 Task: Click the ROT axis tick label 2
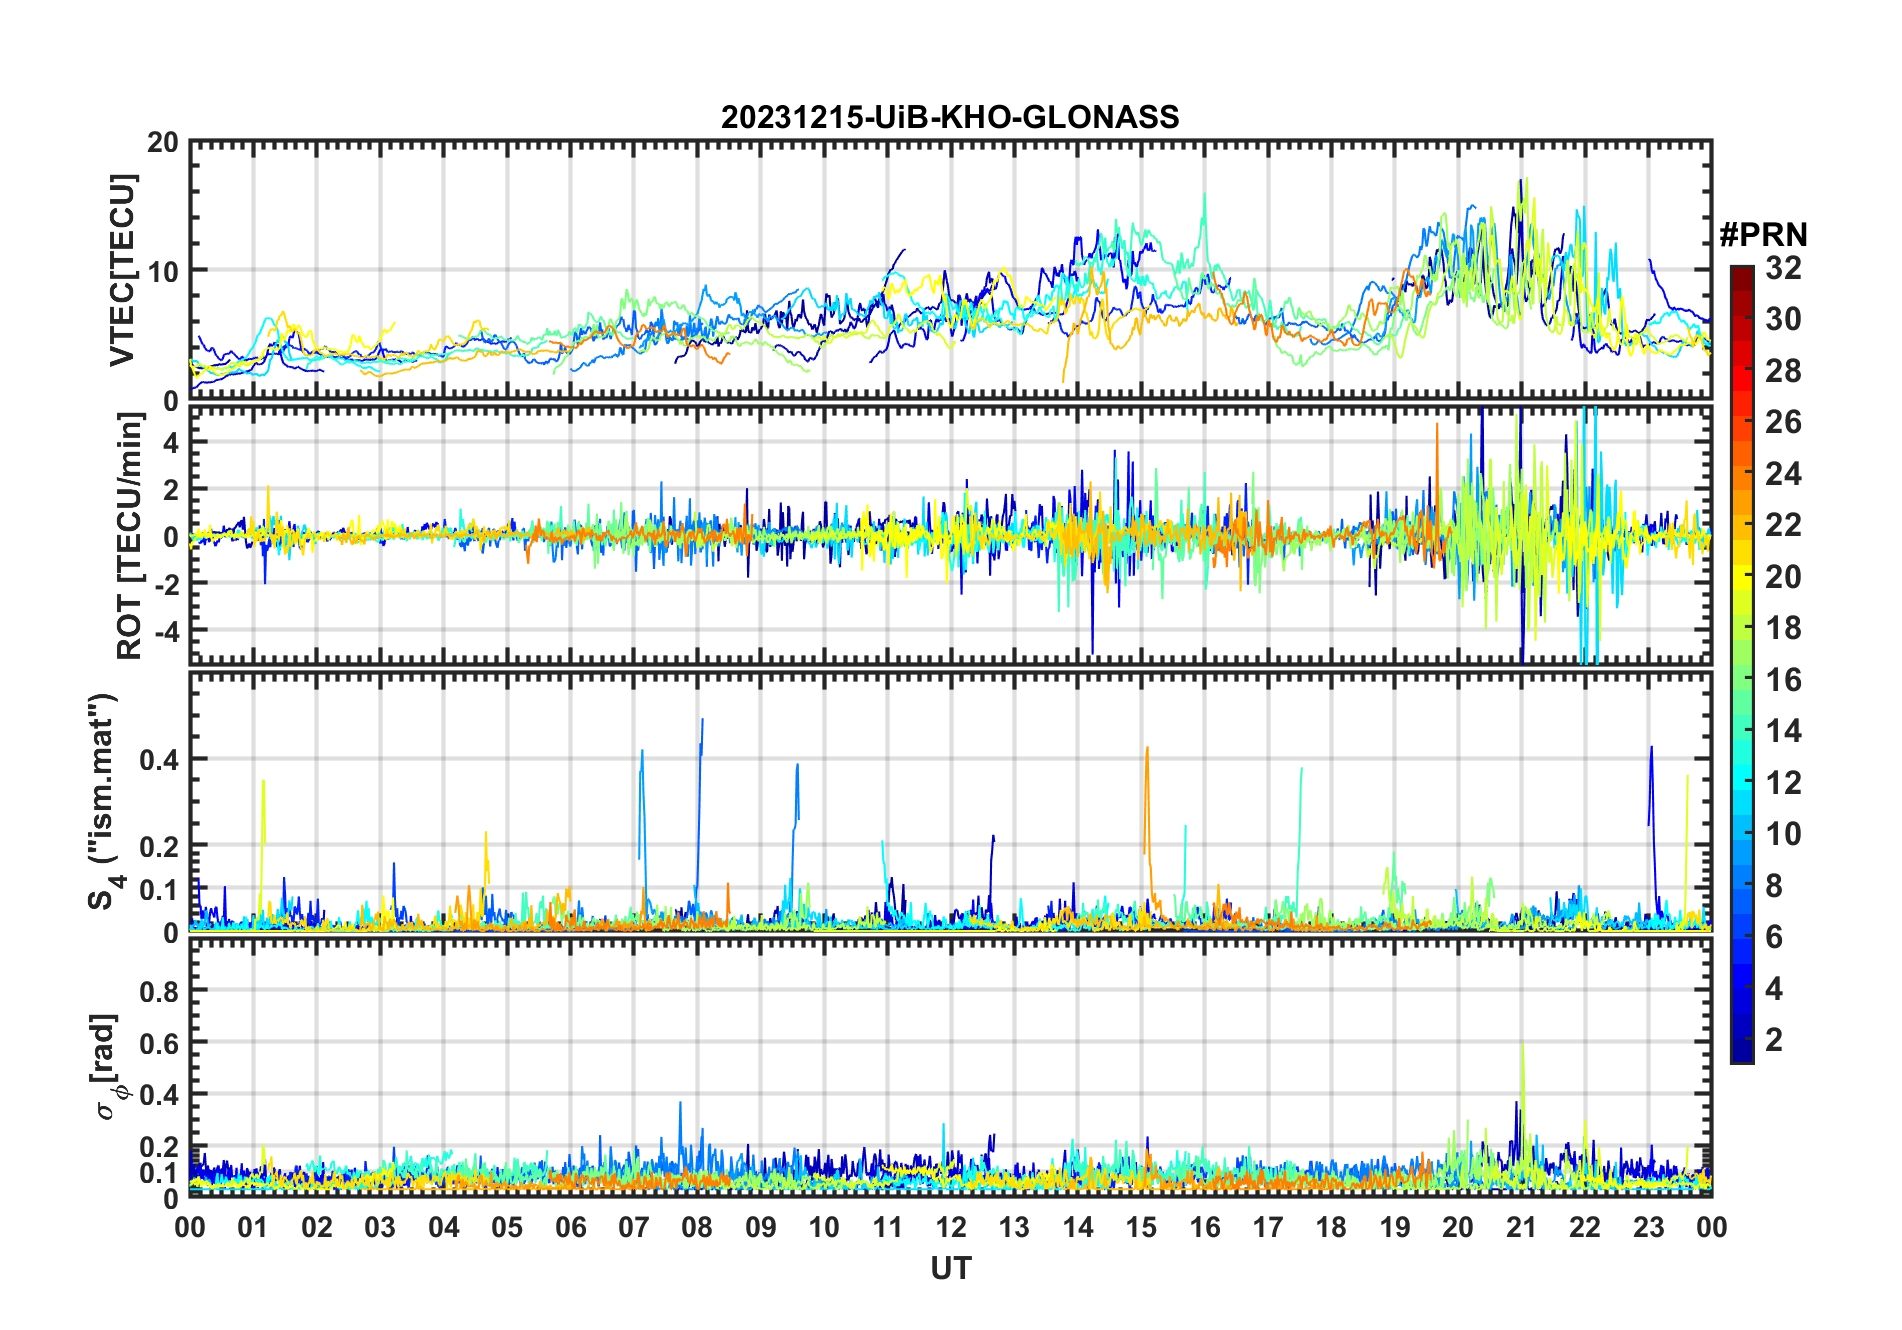tap(172, 490)
